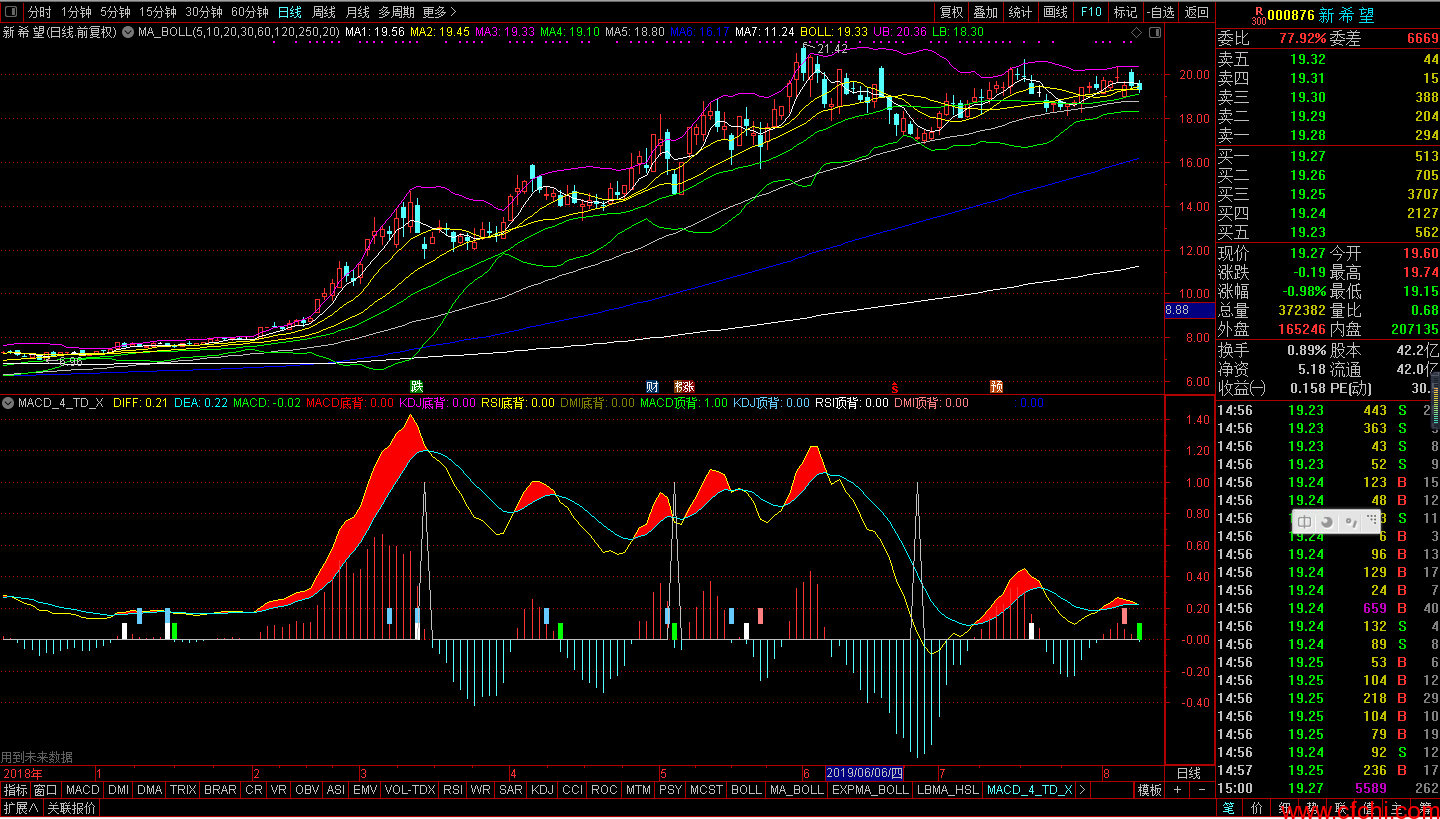Zoom in with the plus button
The width and height of the screenshot is (1440, 819).
(1177, 790)
